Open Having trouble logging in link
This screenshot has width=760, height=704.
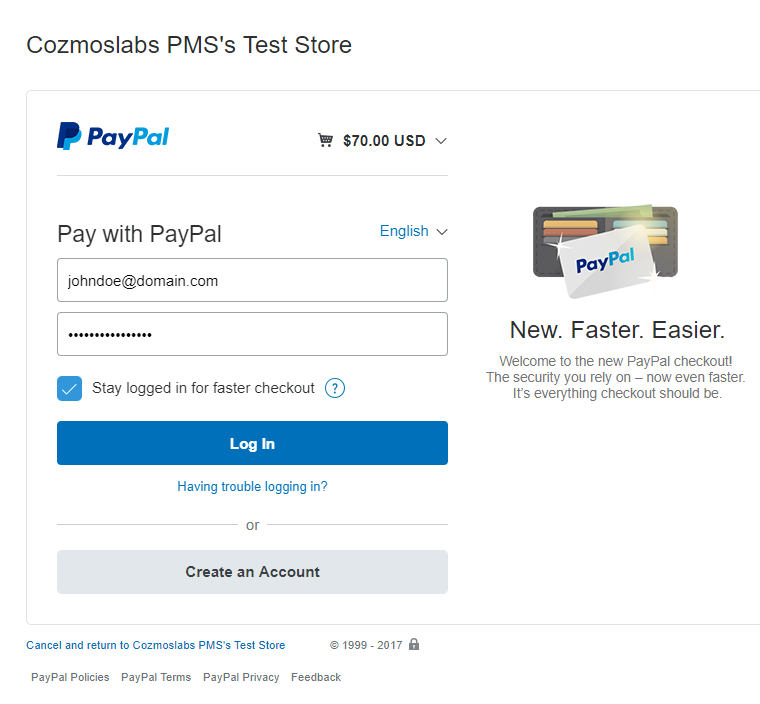tap(252, 486)
